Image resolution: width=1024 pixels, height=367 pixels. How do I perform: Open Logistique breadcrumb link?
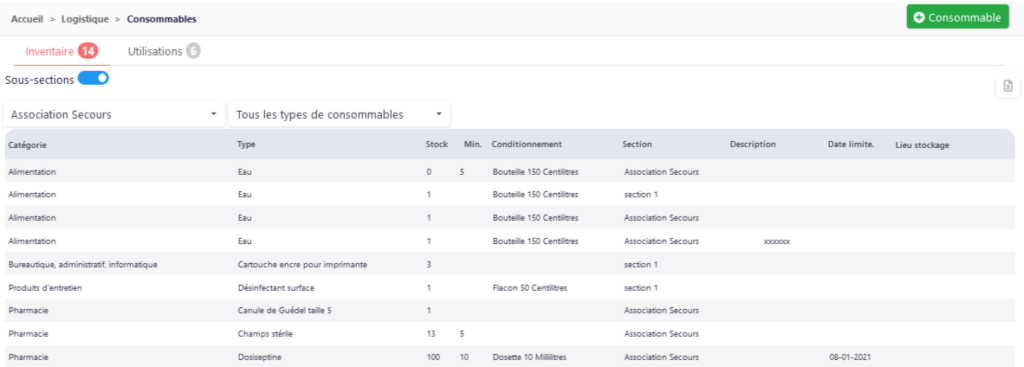[85, 19]
